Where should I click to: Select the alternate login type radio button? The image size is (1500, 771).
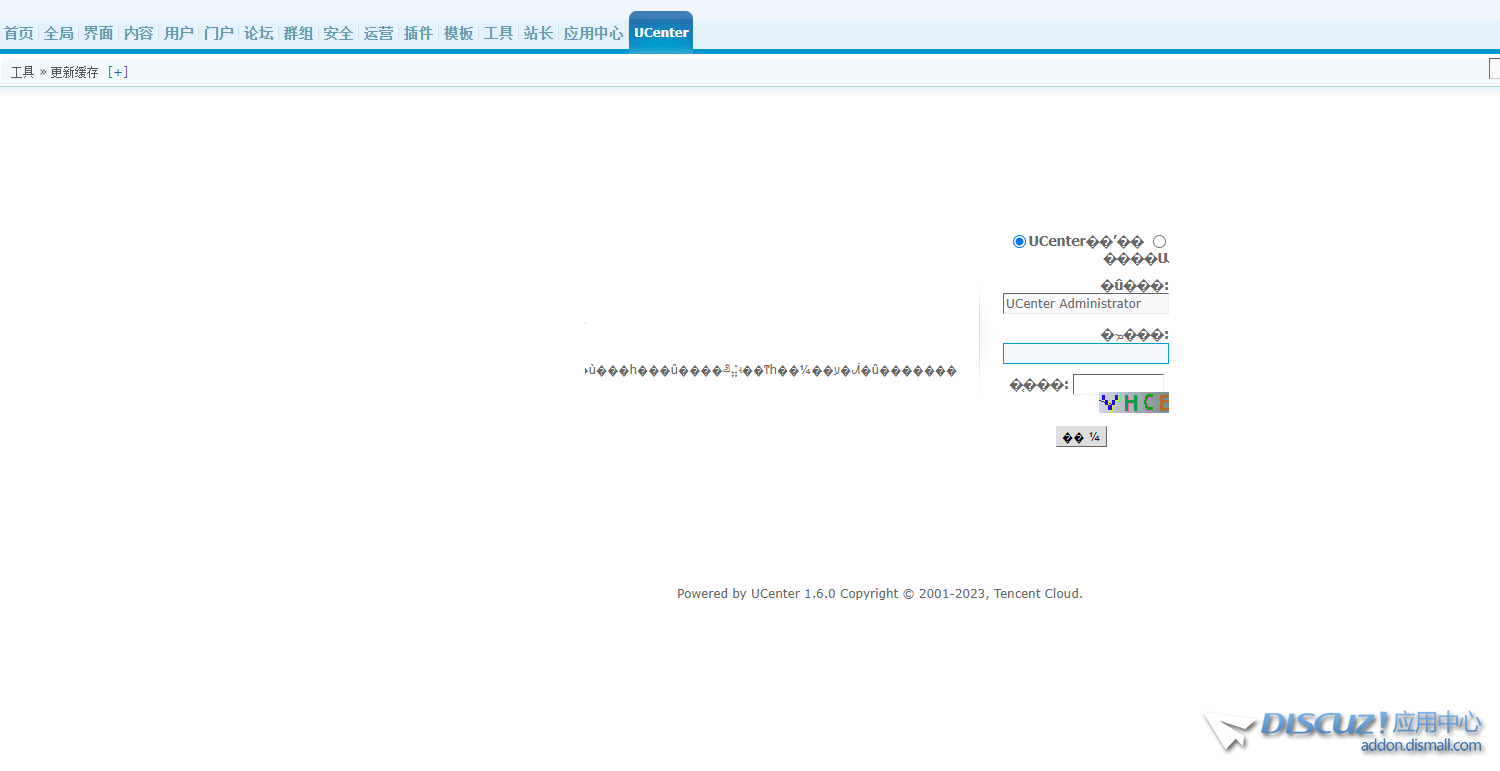pyautogui.click(x=1159, y=241)
